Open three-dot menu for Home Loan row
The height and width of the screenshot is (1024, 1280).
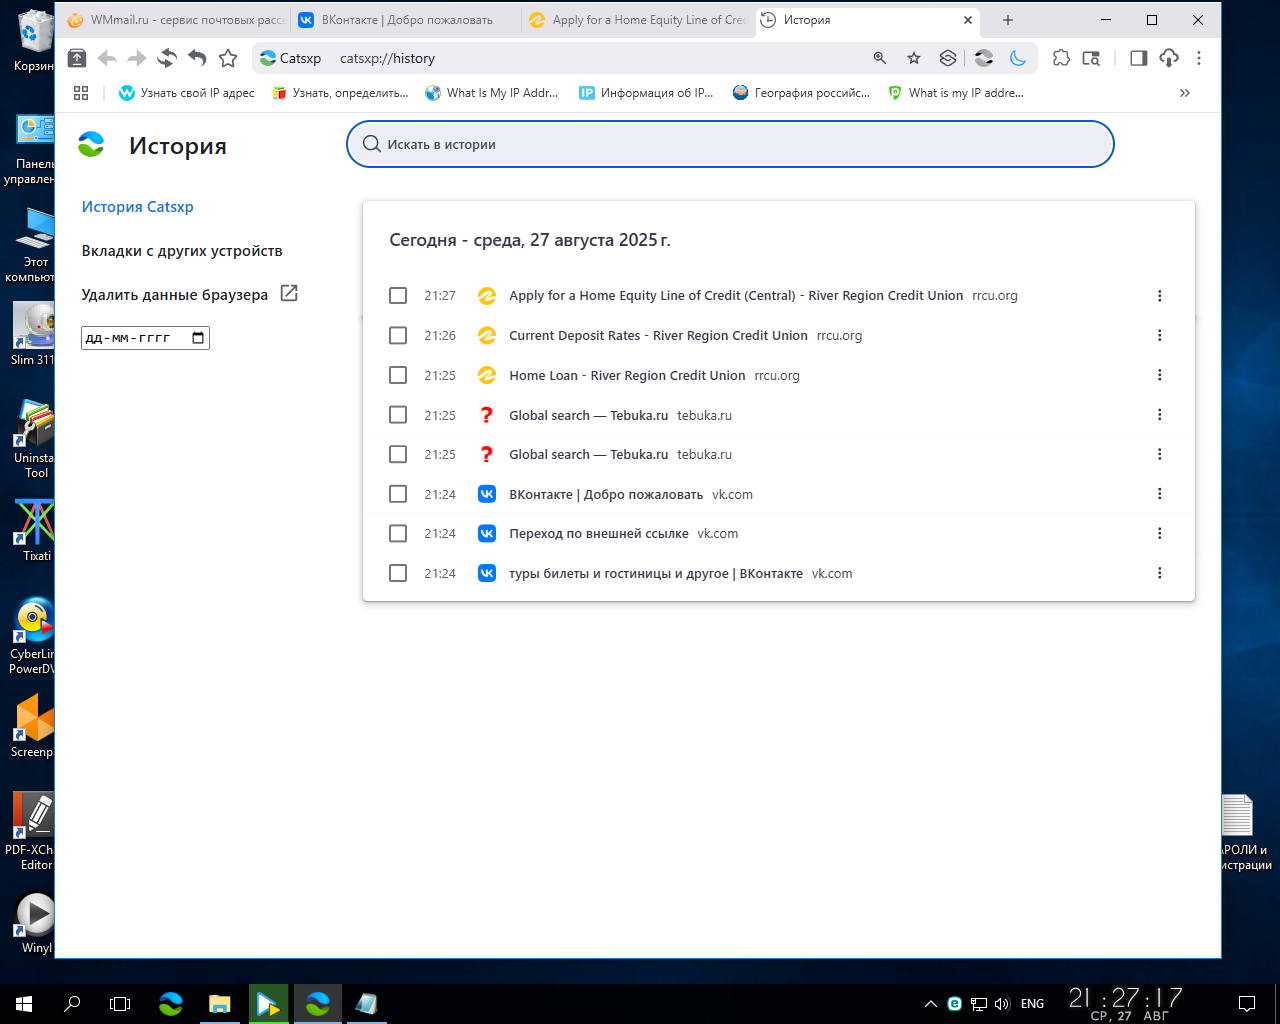tap(1160, 375)
